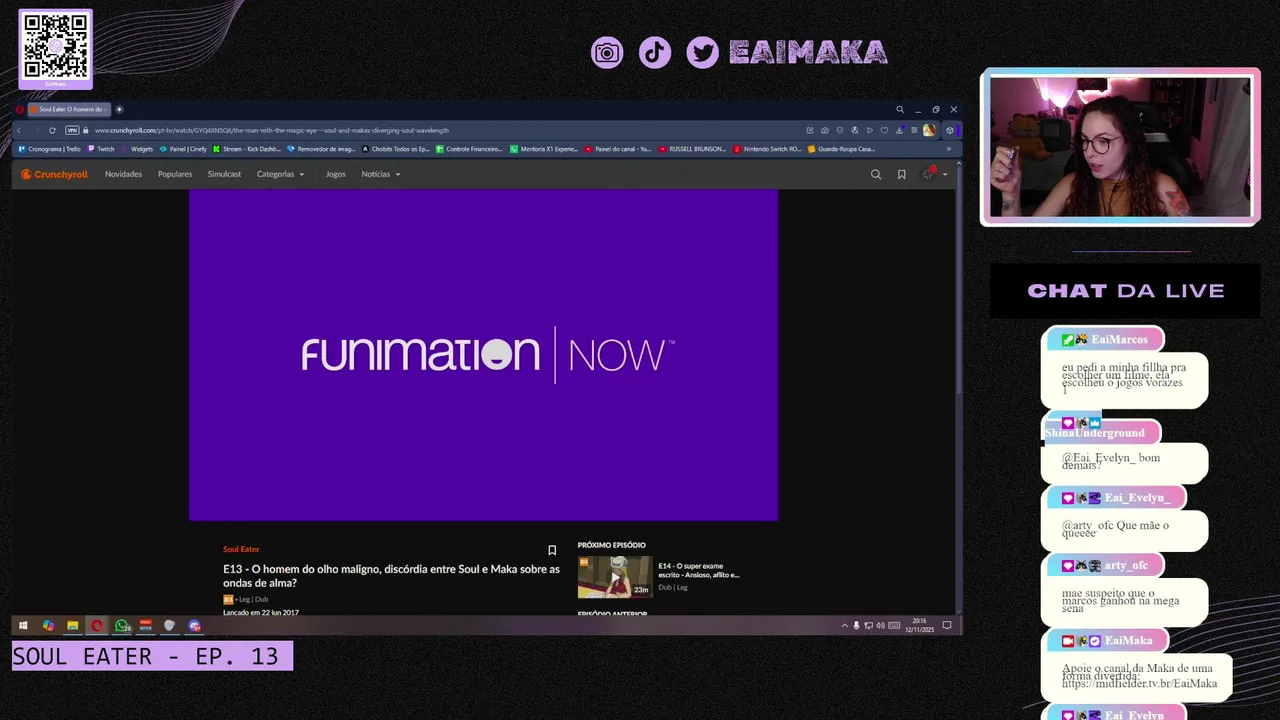Open taskbar notification center icon
1280x720 pixels.
[x=947, y=626]
